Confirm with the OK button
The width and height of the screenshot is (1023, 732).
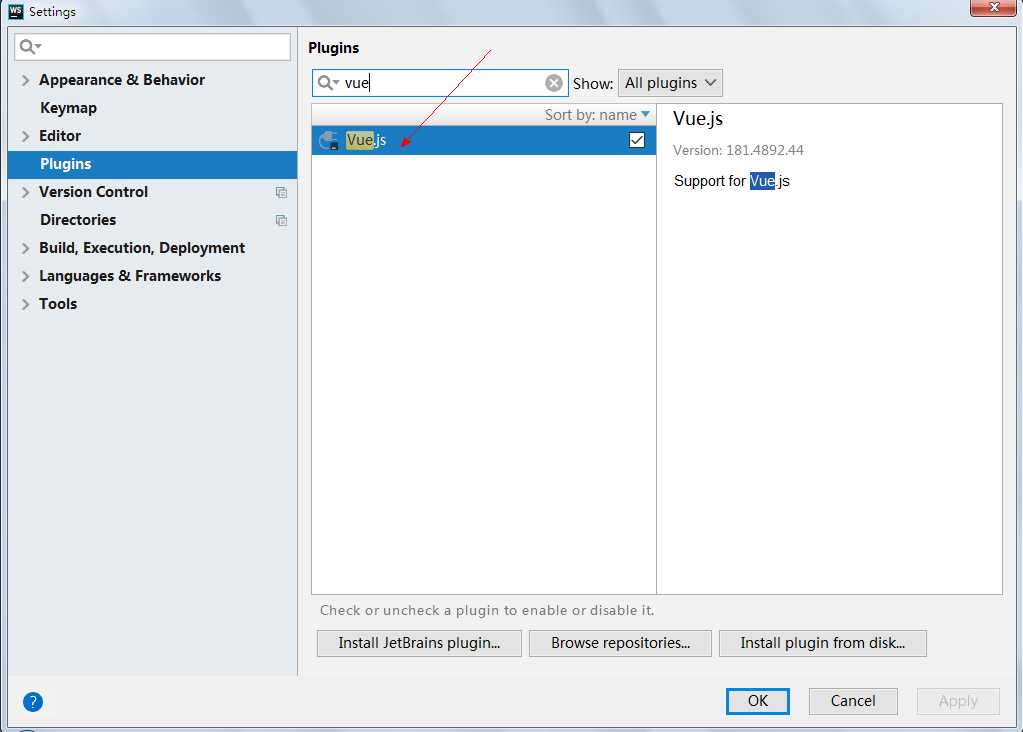click(757, 701)
